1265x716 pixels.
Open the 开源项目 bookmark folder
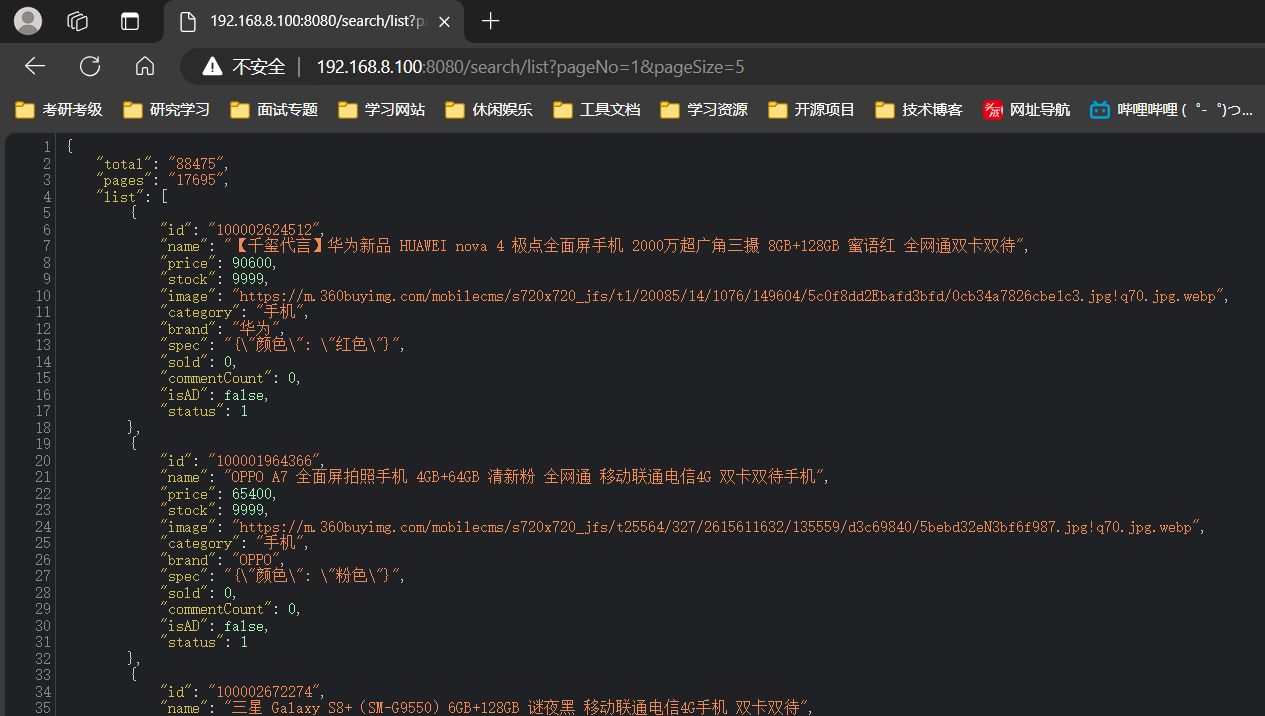[812, 110]
